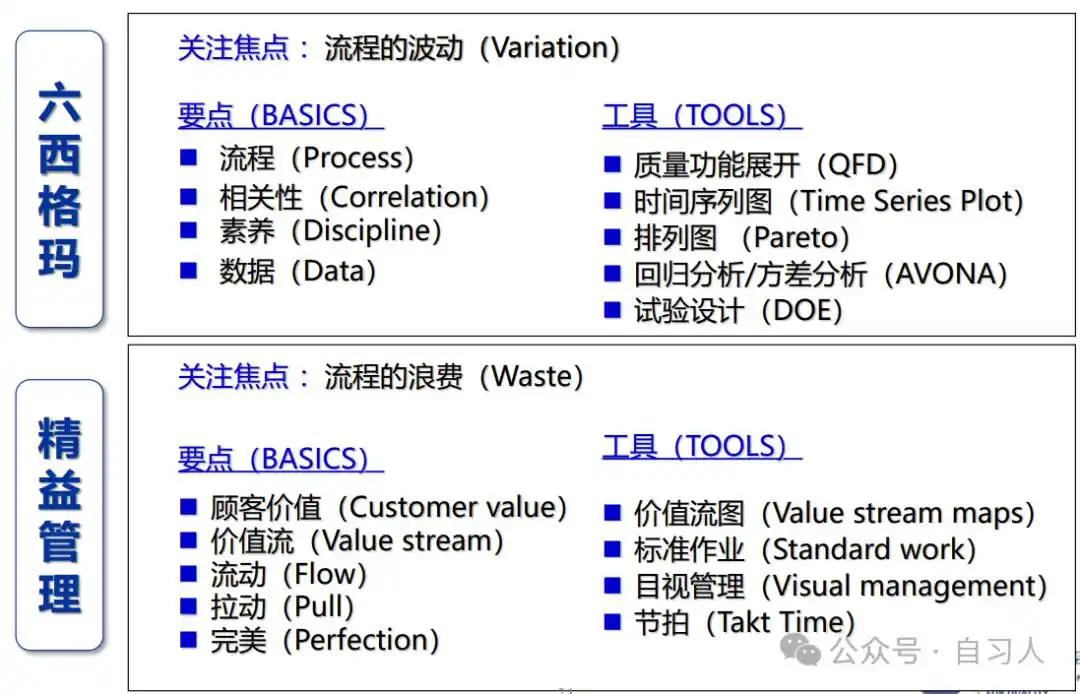Click the 试验设计 (DOE) item

pos(738,311)
